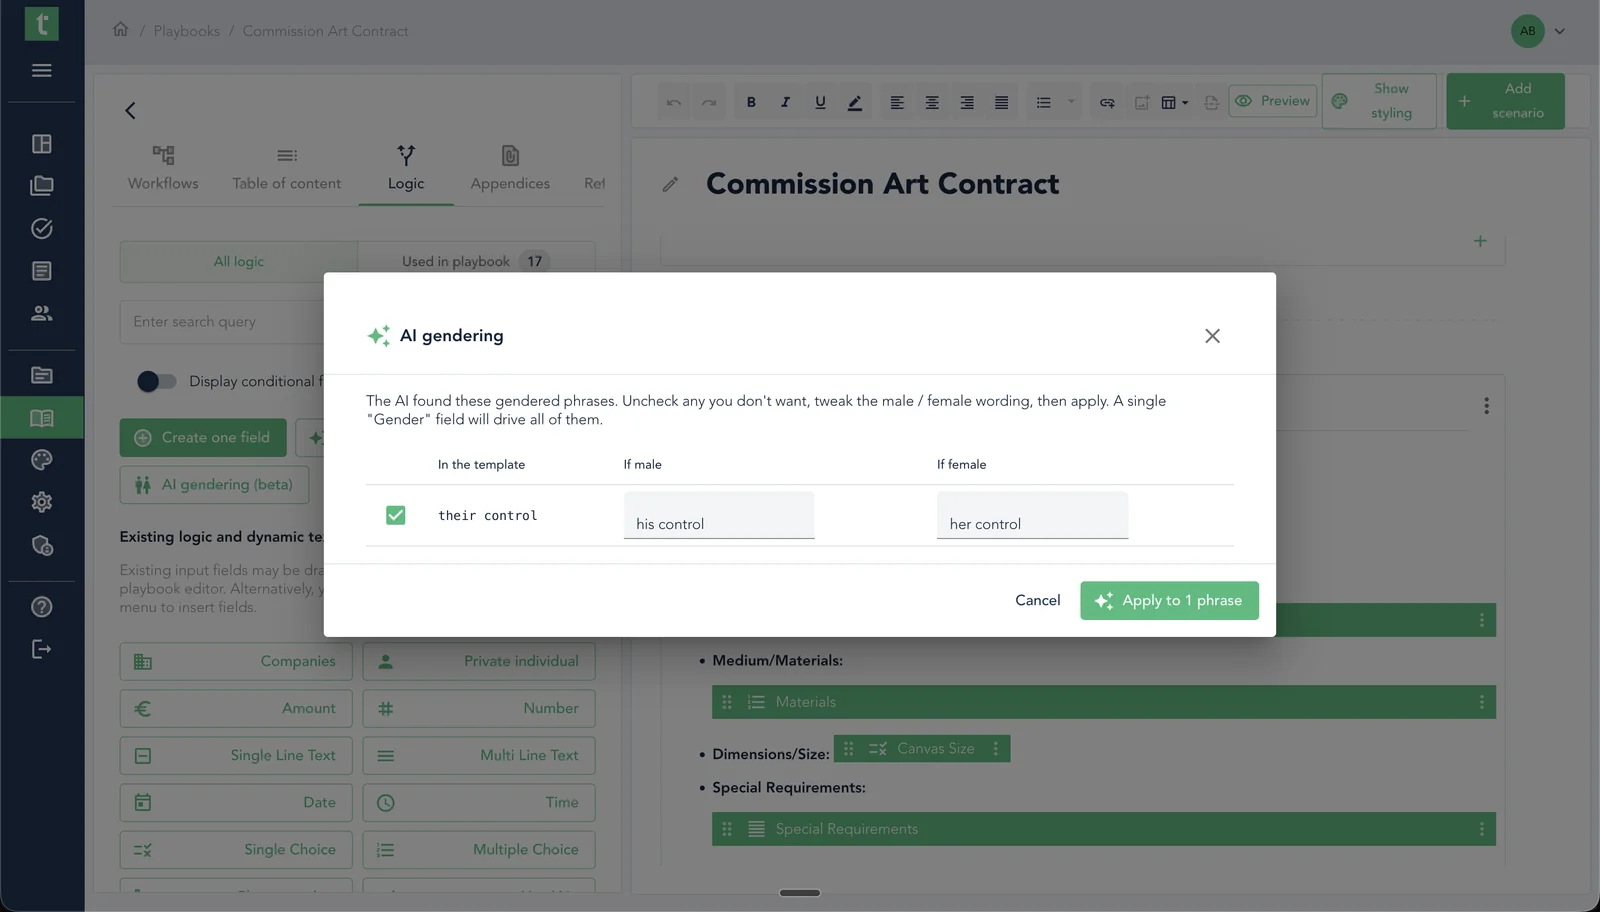This screenshot has height=912, width=1600.
Task: Edit the 'his control' male wording field
Action: click(719, 515)
